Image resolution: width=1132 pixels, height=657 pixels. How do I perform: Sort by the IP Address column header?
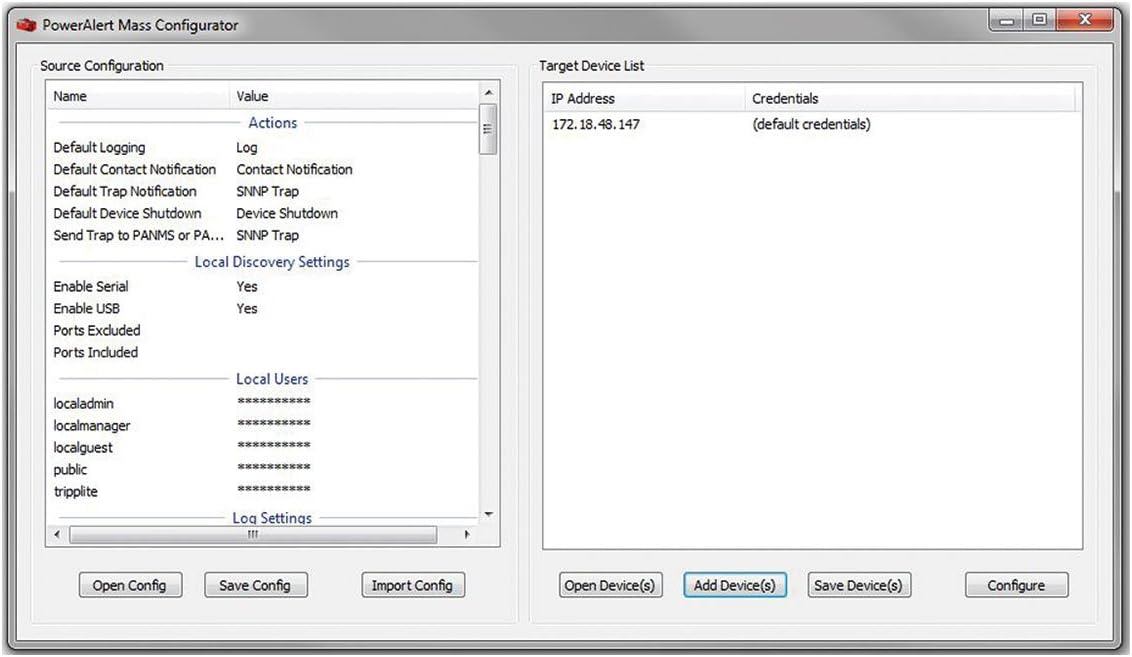click(x=645, y=98)
